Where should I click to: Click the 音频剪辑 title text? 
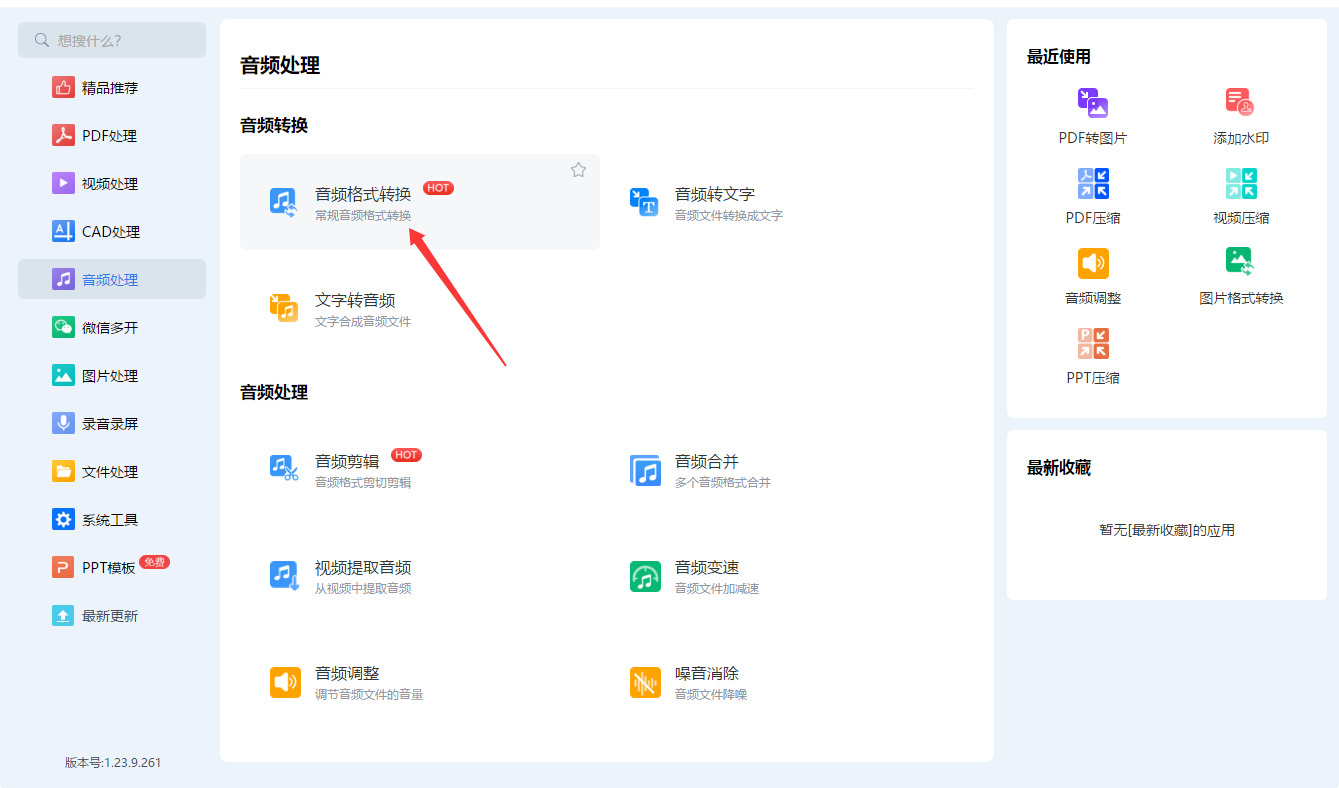[347, 461]
